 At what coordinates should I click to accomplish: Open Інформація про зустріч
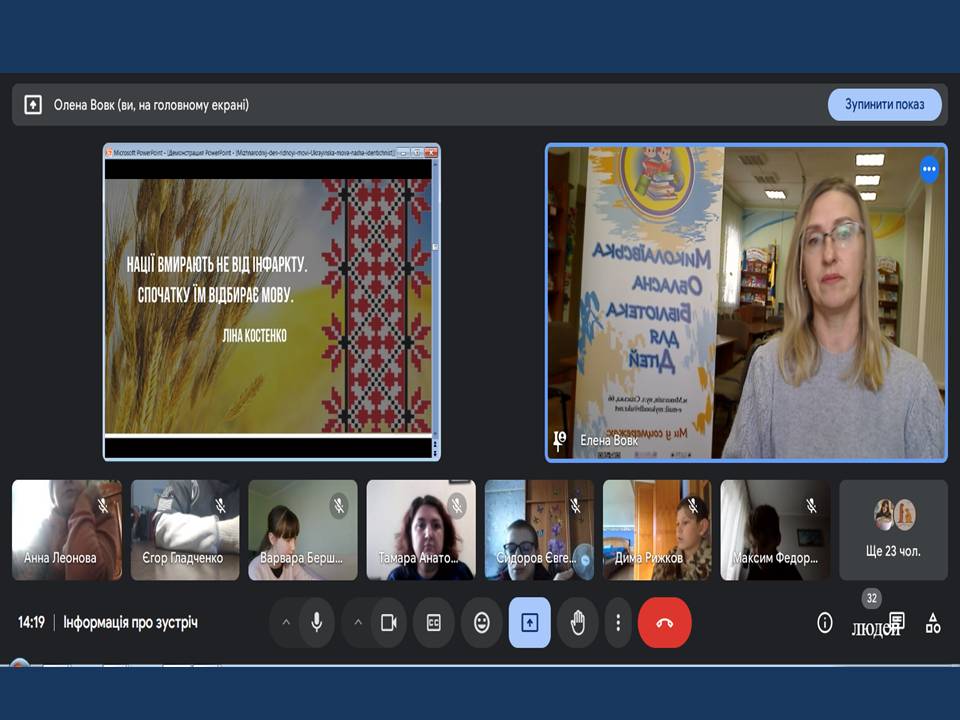(130, 622)
